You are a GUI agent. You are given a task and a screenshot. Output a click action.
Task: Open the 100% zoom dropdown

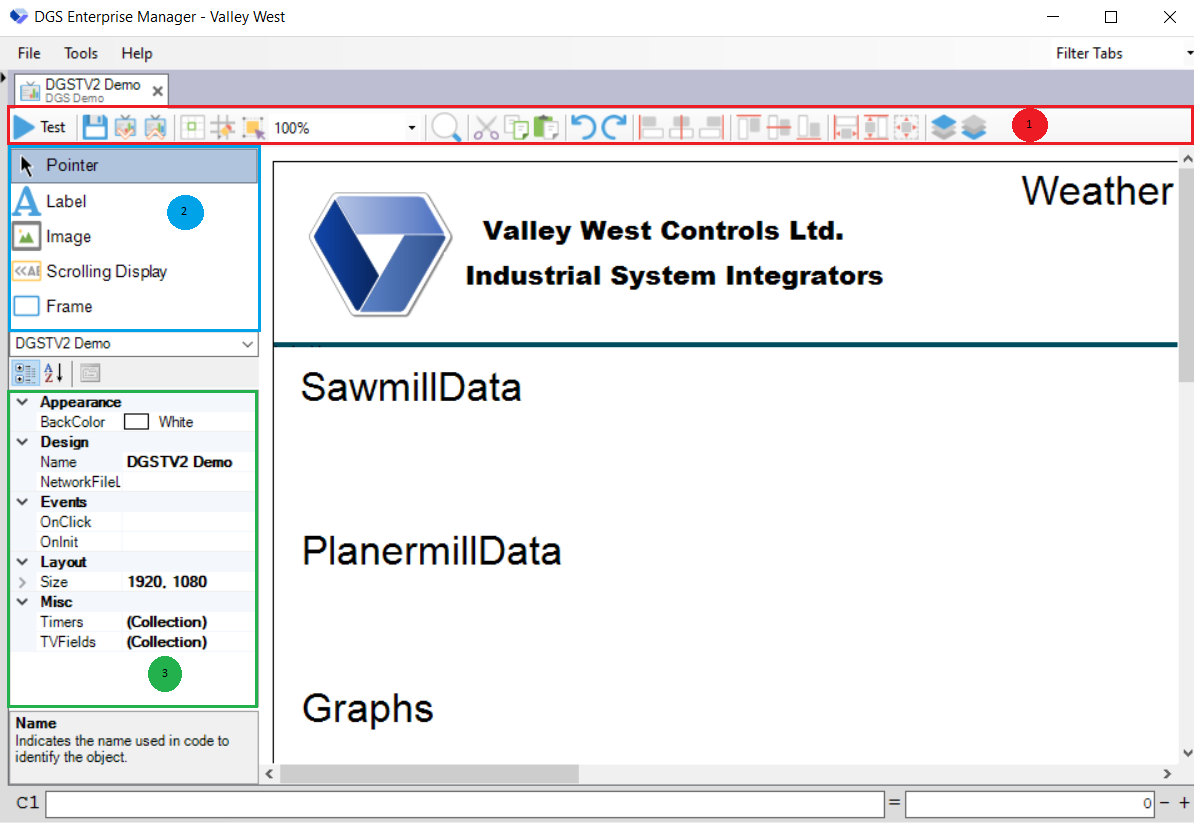pyautogui.click(x=412, y=128)
